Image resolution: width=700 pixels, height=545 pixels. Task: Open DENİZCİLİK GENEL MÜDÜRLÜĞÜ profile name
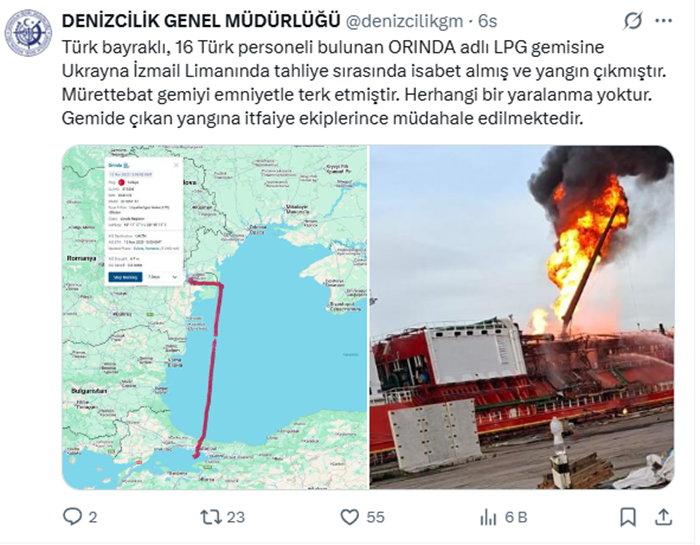[x=201, y=21]
